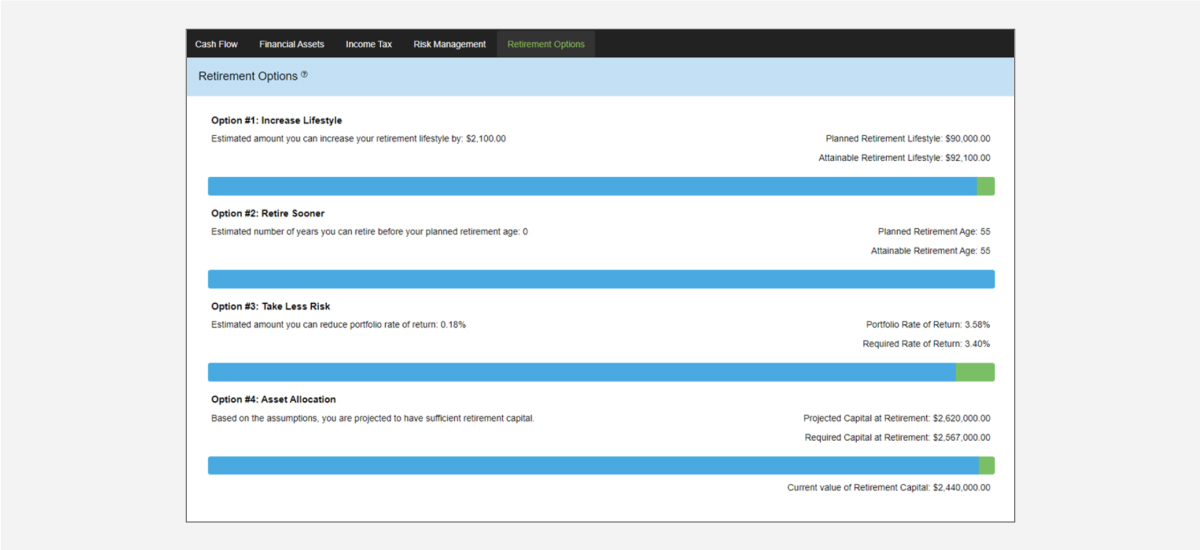Screen dimensions: 1200x550
Task: Click the Asset Allocation progress bar
Action: (593, 465)
